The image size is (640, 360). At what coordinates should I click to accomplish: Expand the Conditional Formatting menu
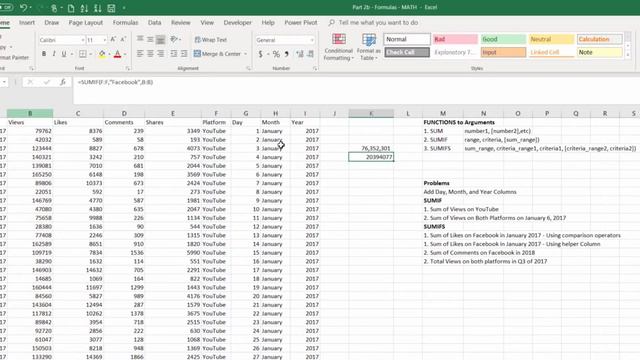click(x=338, y=47)
